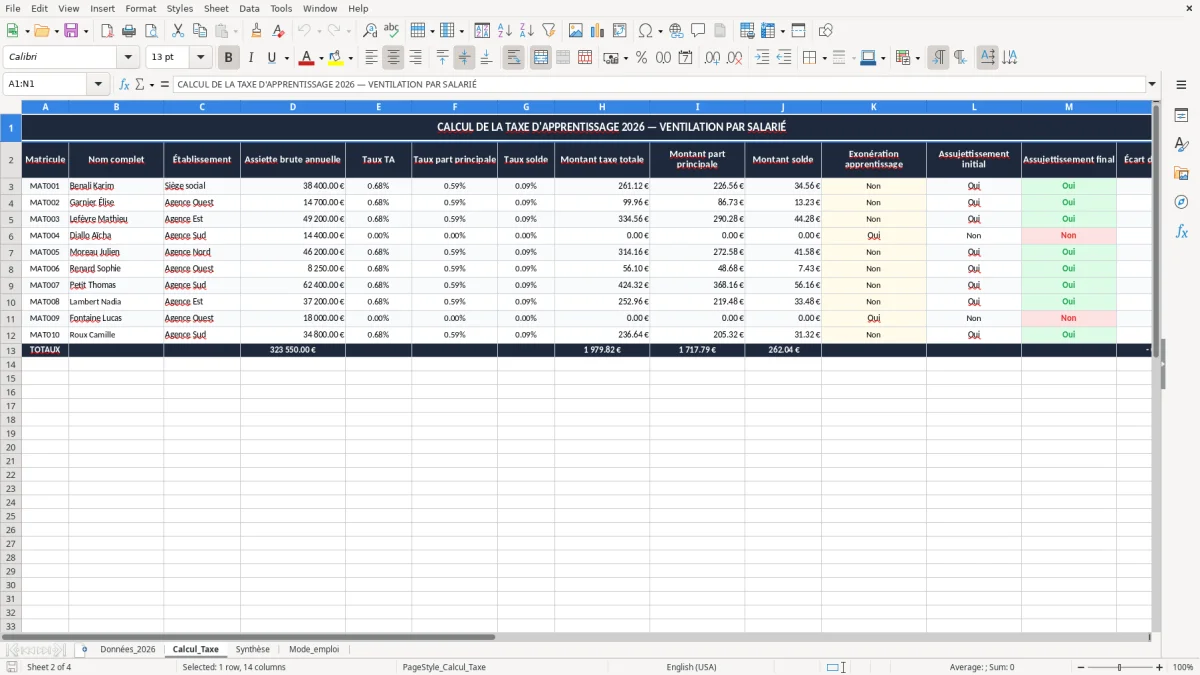This screenshot has width=1200, height=675.
Task: Click the zoom in plus button
Action: tap(1160, 667)
